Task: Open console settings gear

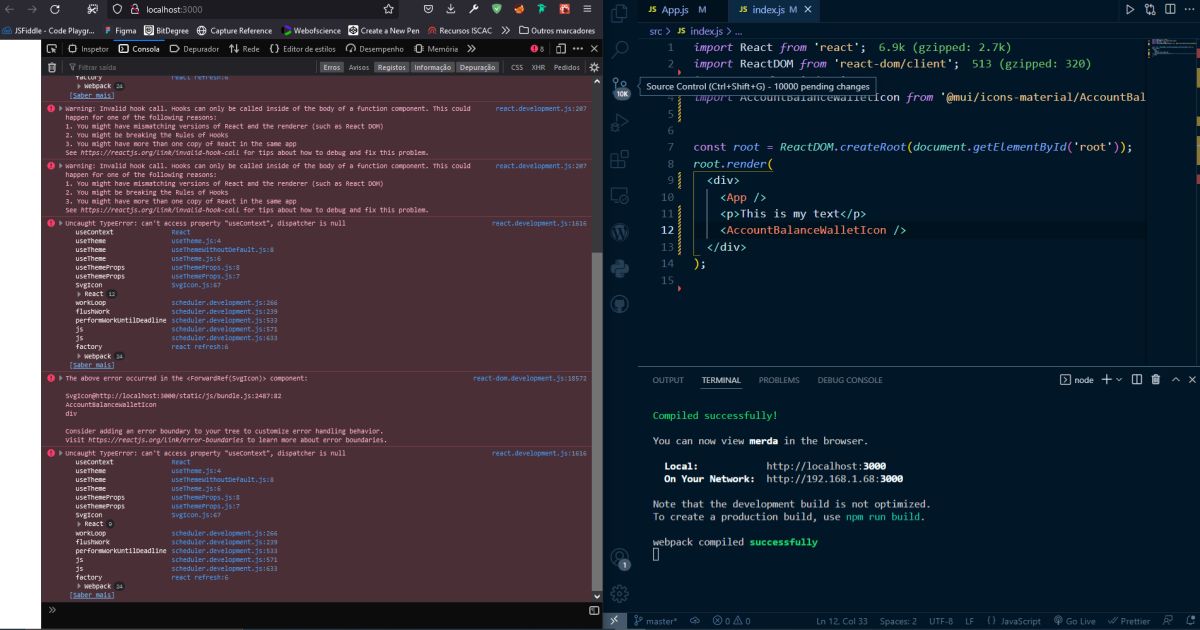Action: click(x=593, y=67)
